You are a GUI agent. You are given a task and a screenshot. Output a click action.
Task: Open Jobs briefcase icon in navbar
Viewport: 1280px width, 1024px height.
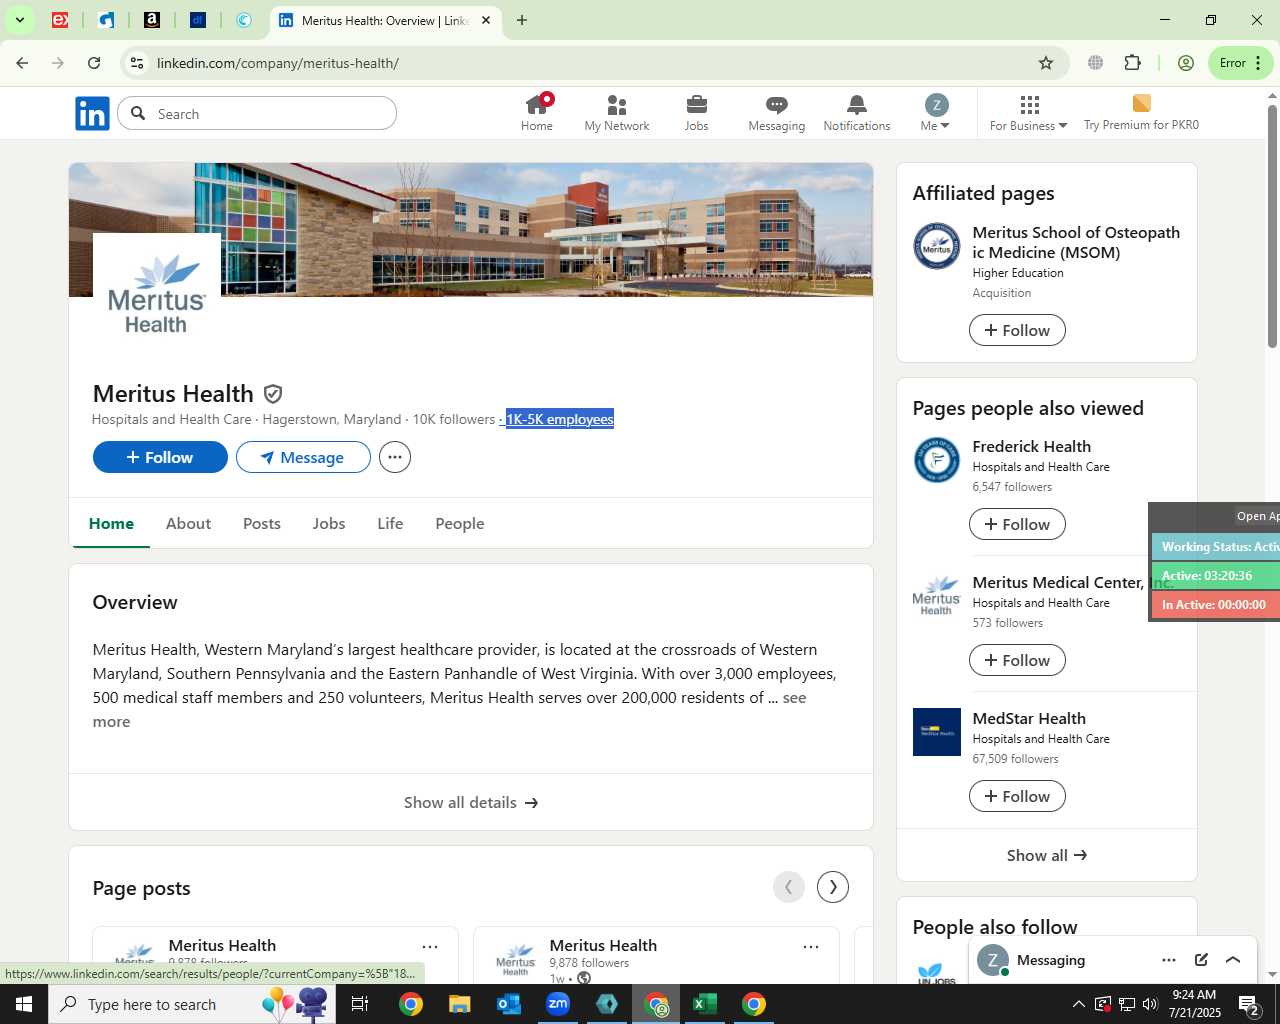point(697,105)
